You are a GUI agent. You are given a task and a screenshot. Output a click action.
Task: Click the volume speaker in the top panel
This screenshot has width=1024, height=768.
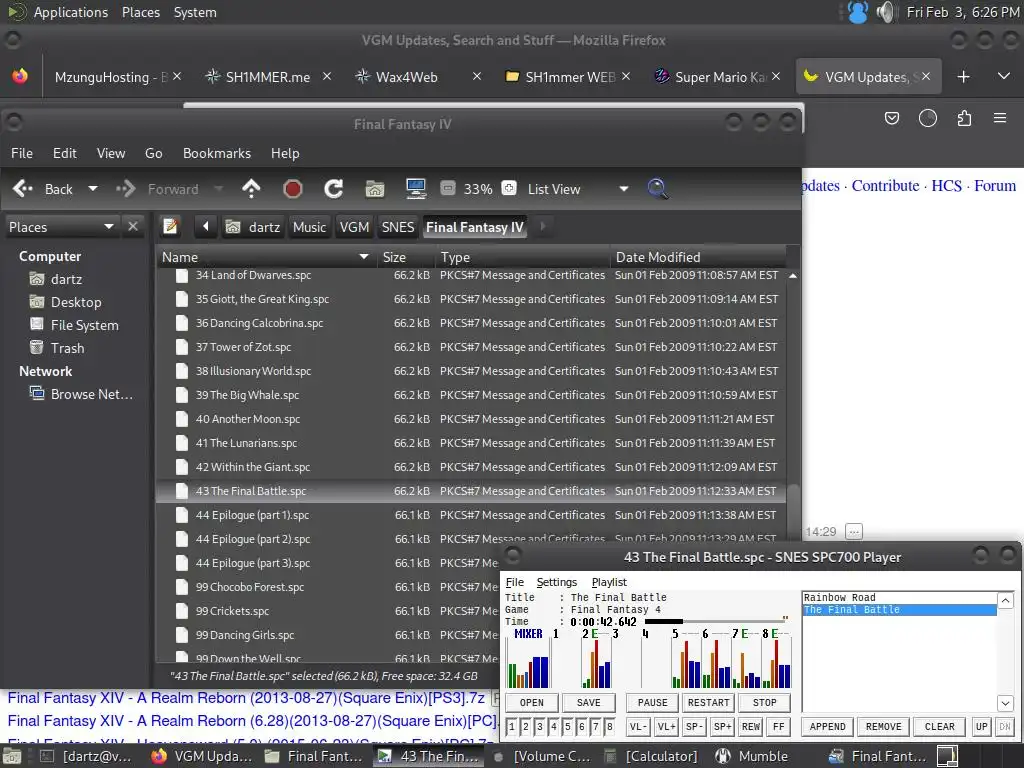click(x=886, y=12)
